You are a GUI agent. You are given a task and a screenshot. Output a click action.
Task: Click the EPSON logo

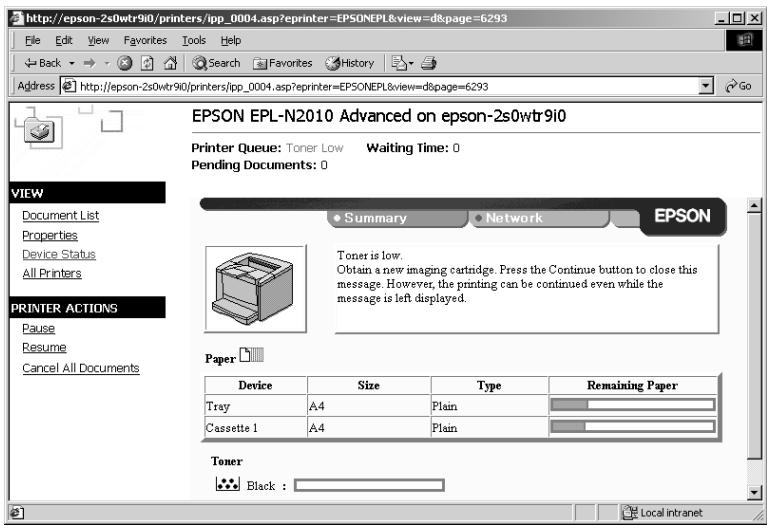coord(682,216)
